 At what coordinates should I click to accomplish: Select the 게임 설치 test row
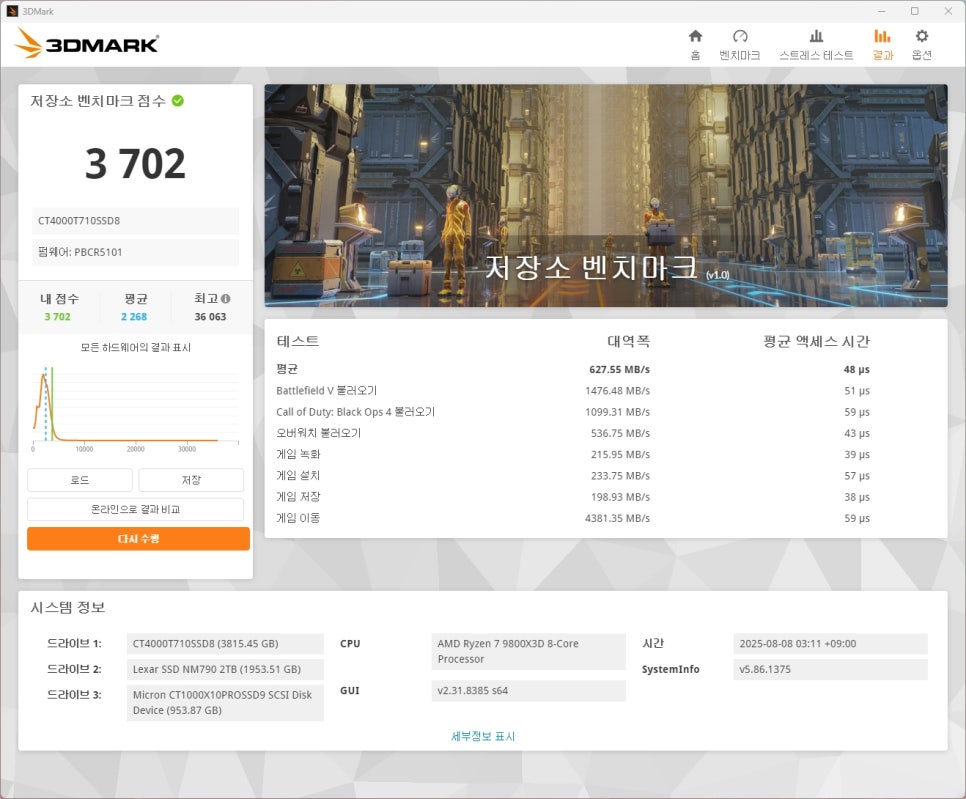(573, 476)
